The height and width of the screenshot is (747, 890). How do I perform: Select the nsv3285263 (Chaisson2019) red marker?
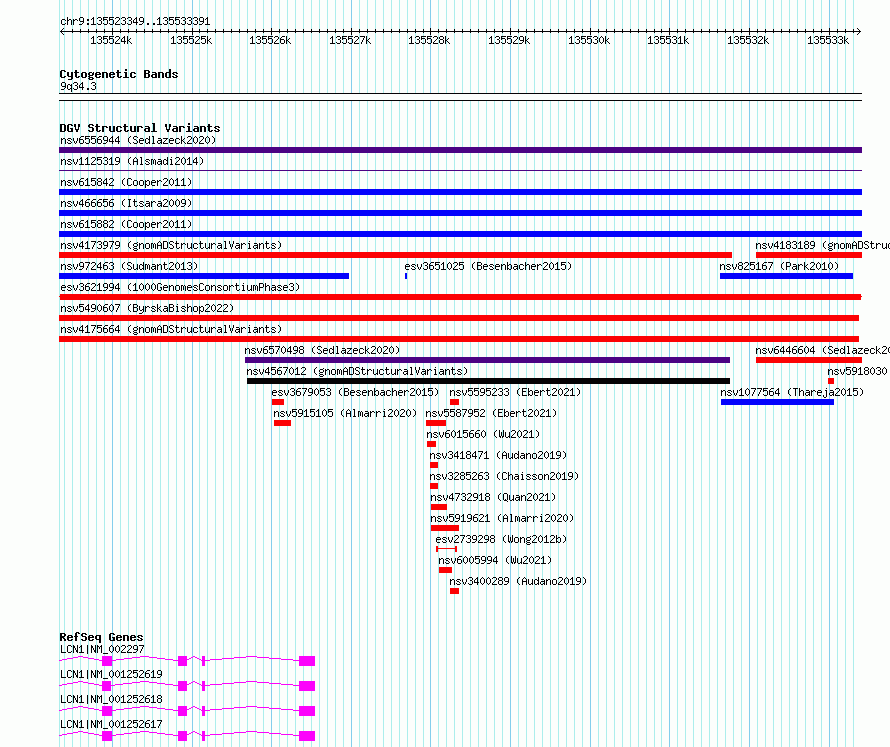click(x=434, y=486)
